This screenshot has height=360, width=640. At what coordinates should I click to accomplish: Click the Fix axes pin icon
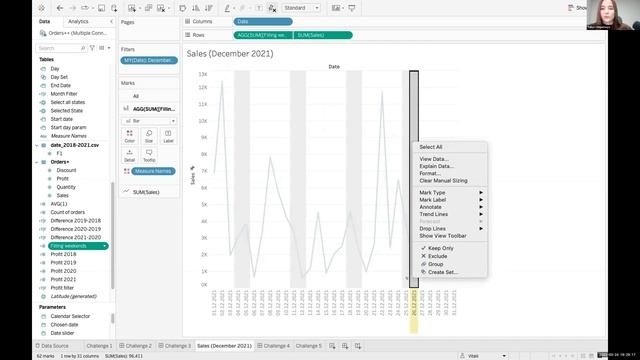coord(272,8)
